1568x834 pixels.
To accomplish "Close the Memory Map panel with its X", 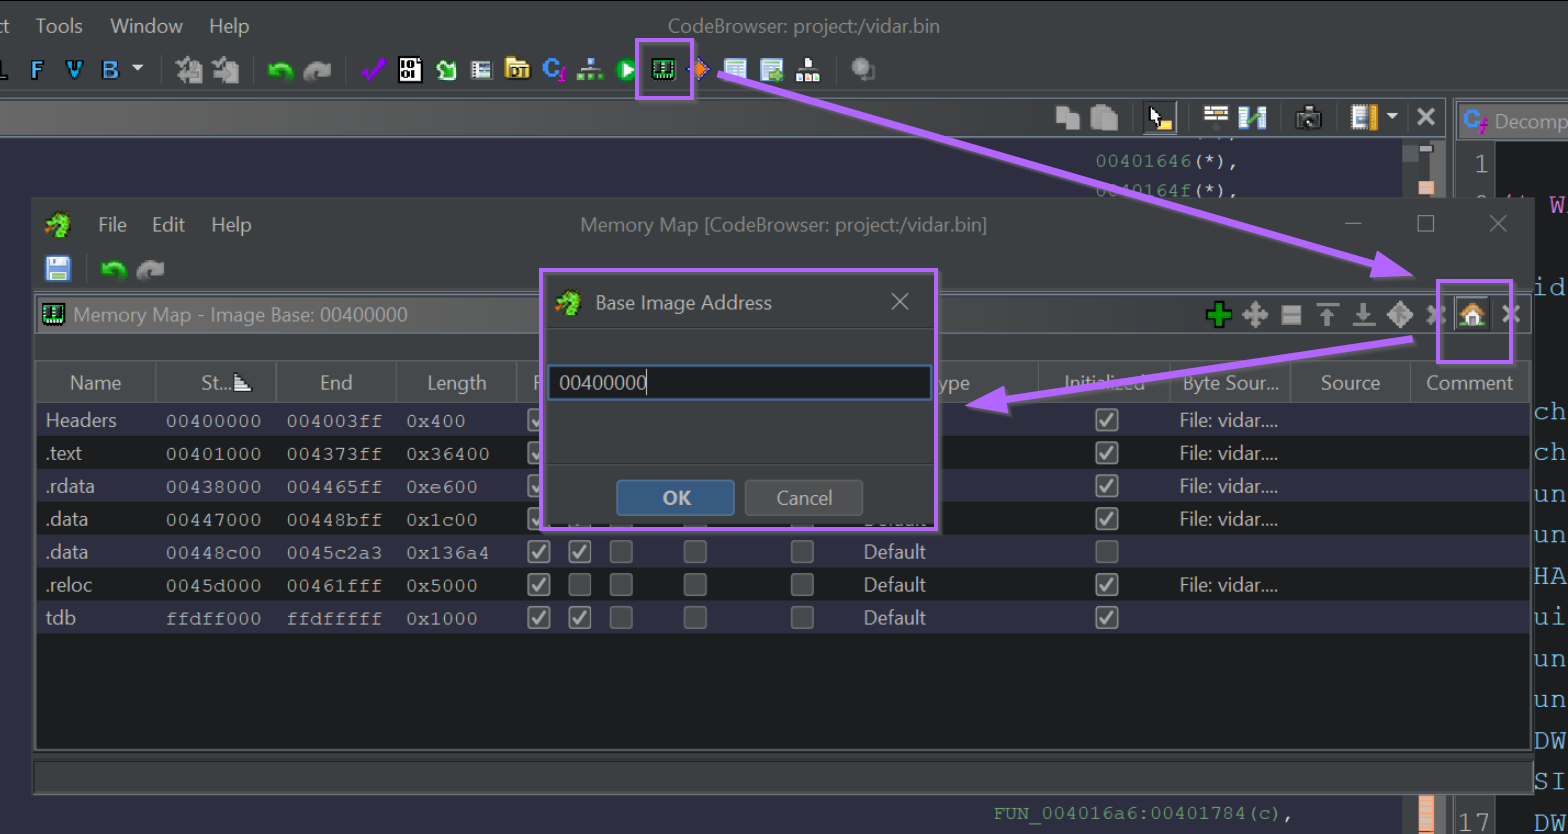I will (1510, 315).
